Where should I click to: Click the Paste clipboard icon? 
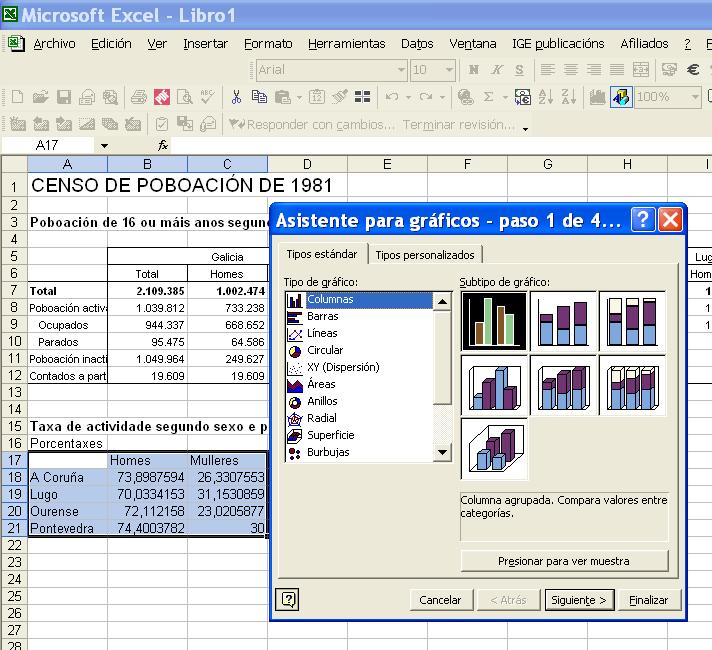(x=282, y=97)
